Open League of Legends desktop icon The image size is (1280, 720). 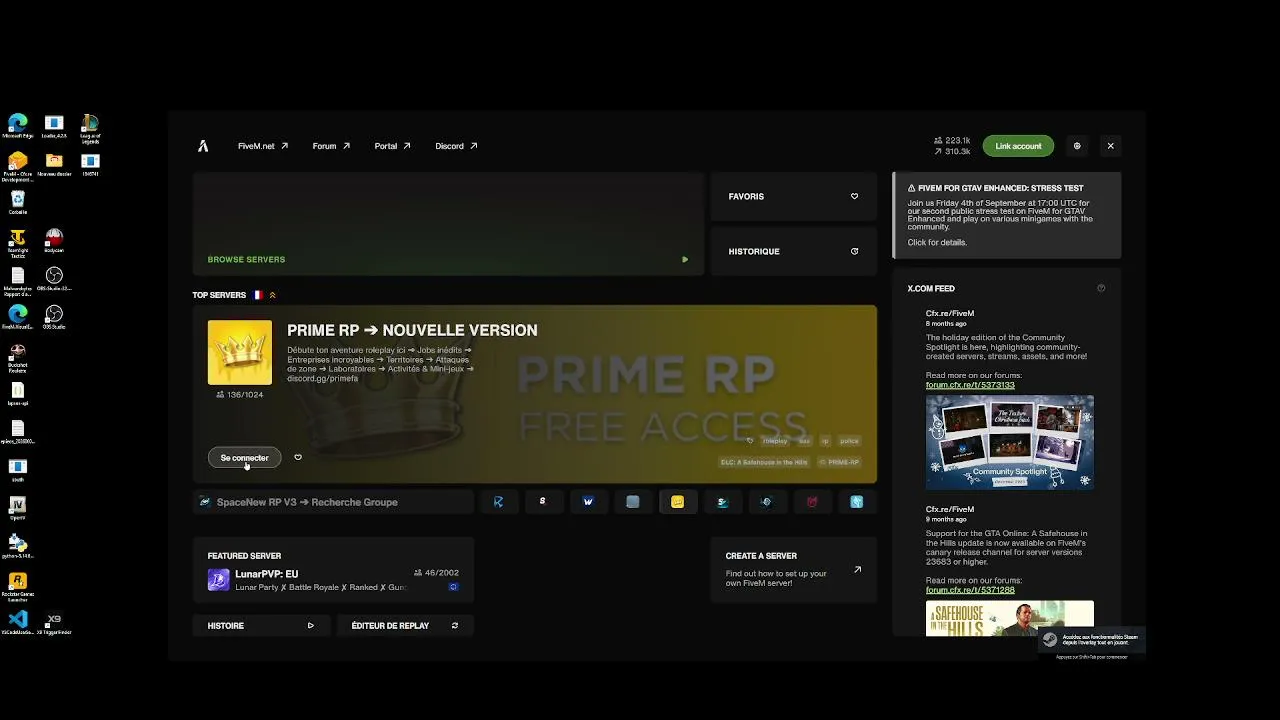click(90, 127)
